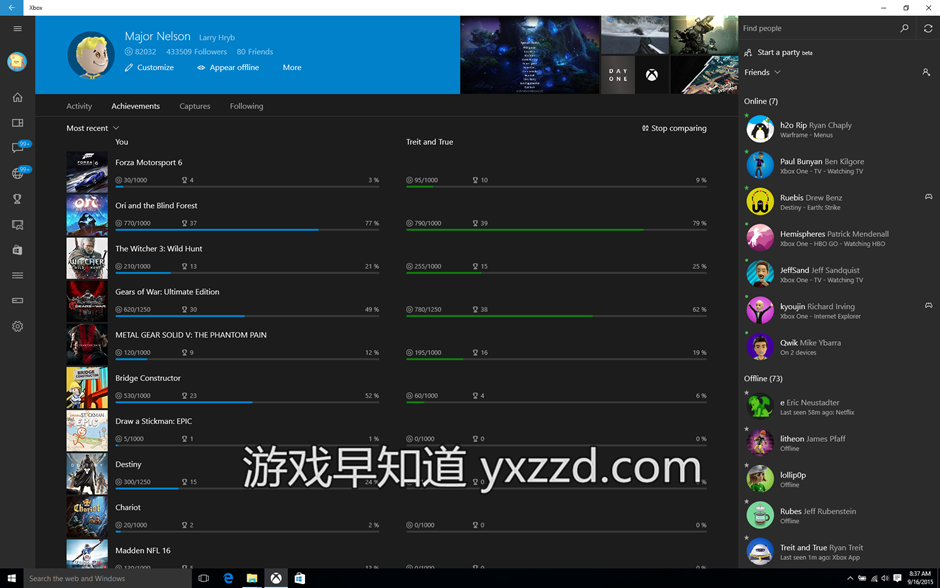Open the Forza Motorsport 6 thumbnail
940x588 pixels.
87,172
